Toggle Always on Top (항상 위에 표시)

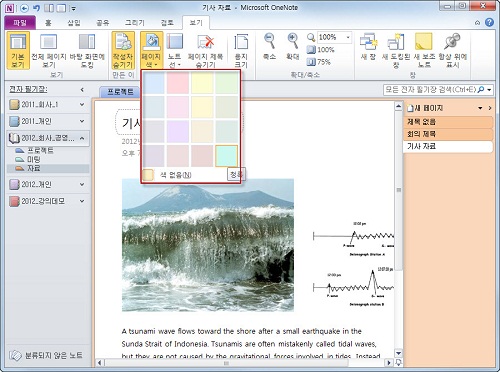[x=453, y=50]
